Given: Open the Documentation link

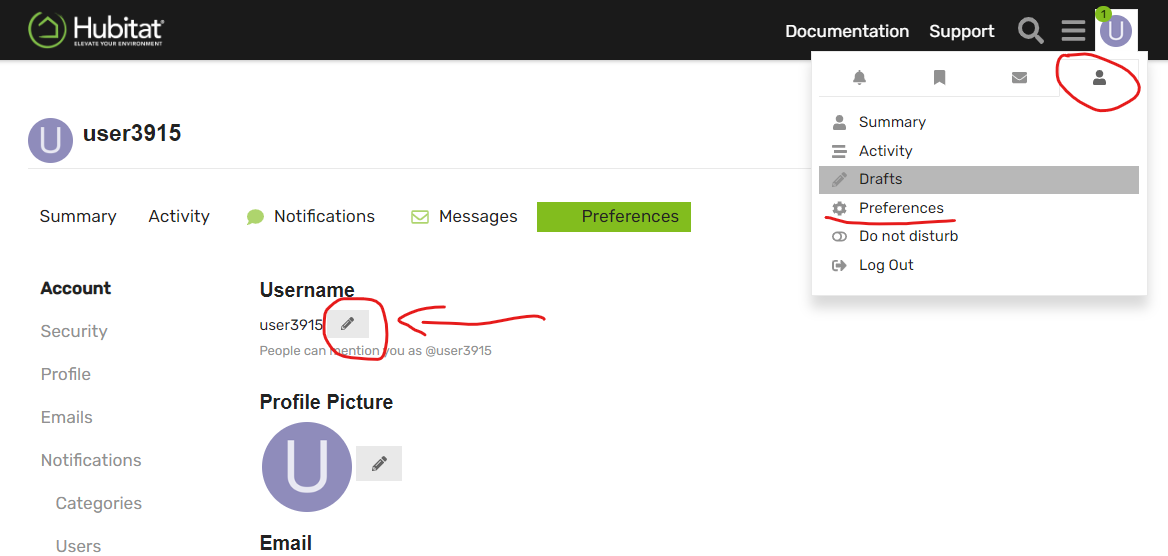Looking at the screenshot, I should [847, 31].
